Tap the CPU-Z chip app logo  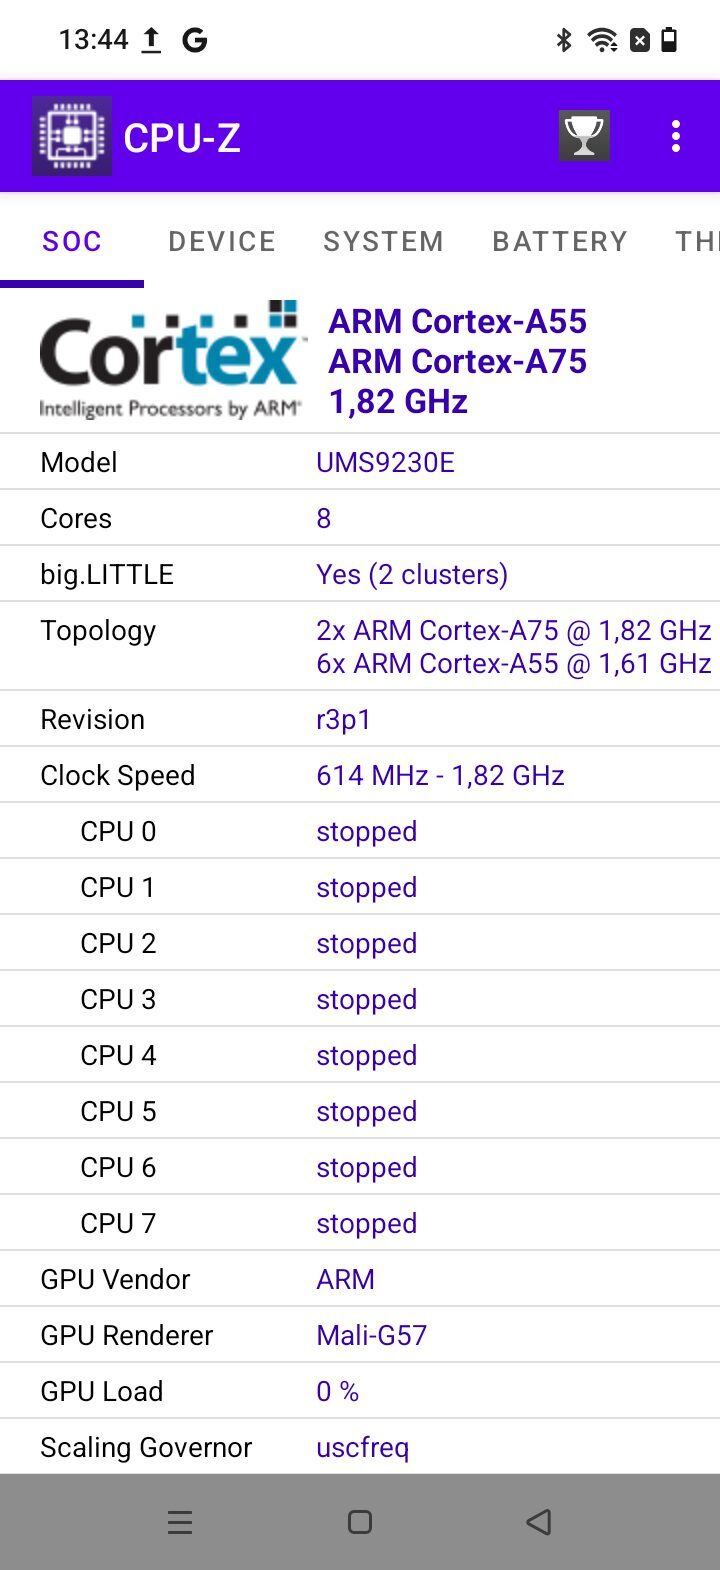[x=71, y=136]
